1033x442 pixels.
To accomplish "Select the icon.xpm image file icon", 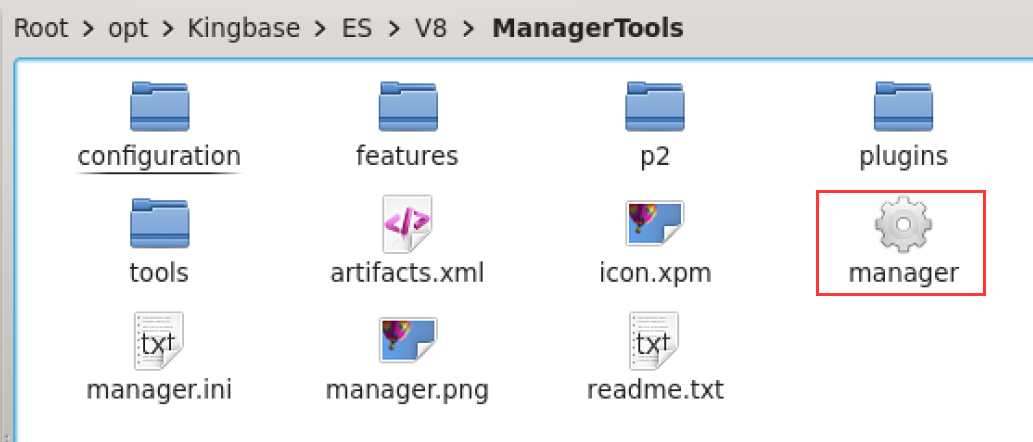I will click(655, 224).
